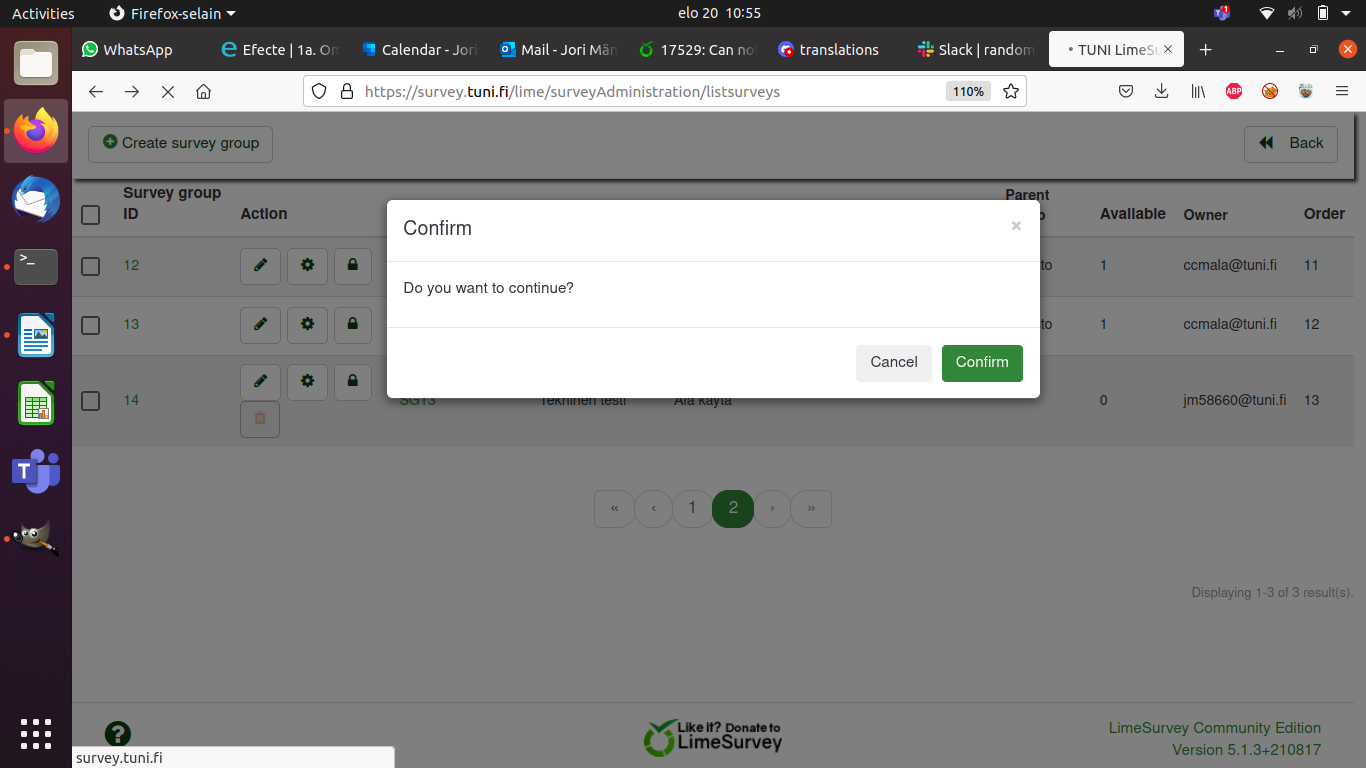Image resolution: width=1366 pixels, height=768 pixels.
Task: Edit survey group 13 with pencil icon
Action: 260,325
